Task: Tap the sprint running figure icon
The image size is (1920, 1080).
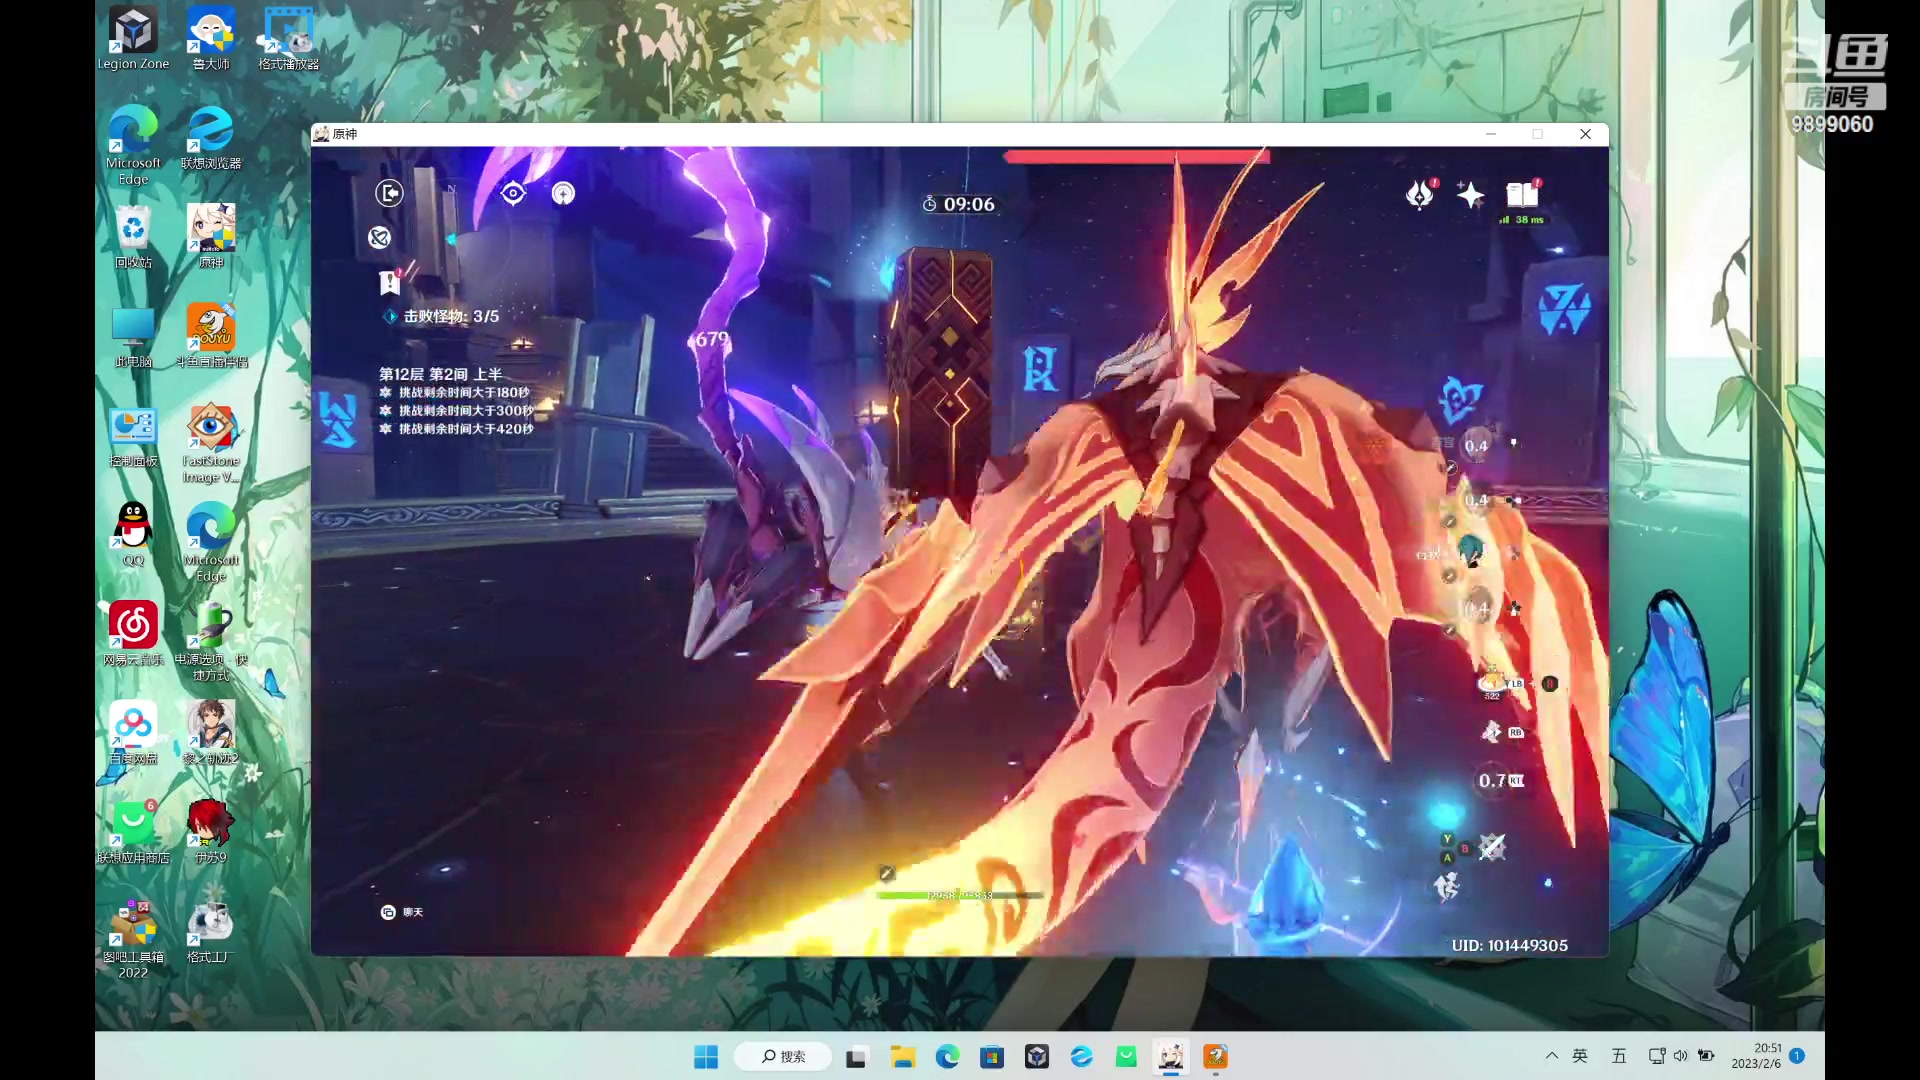Action: pos(1446,886)
